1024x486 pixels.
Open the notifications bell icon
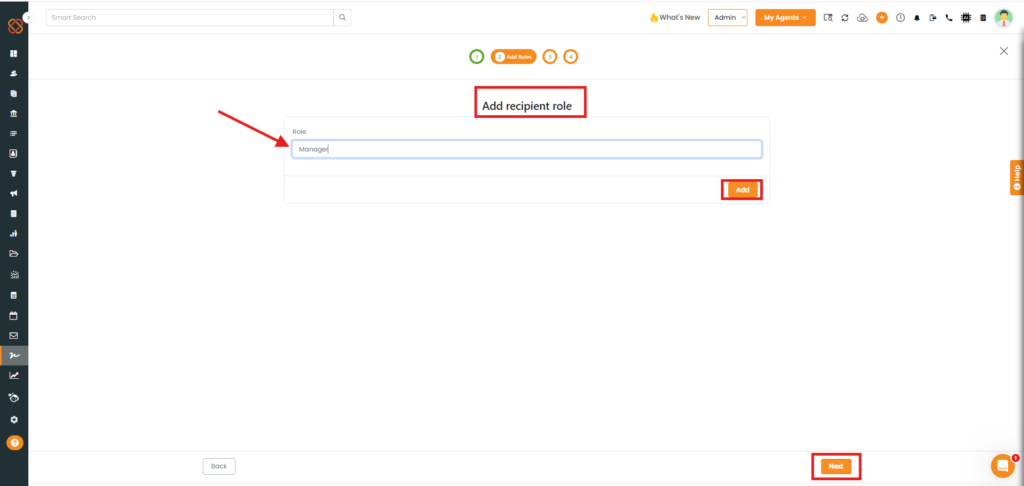click(917, 18)
